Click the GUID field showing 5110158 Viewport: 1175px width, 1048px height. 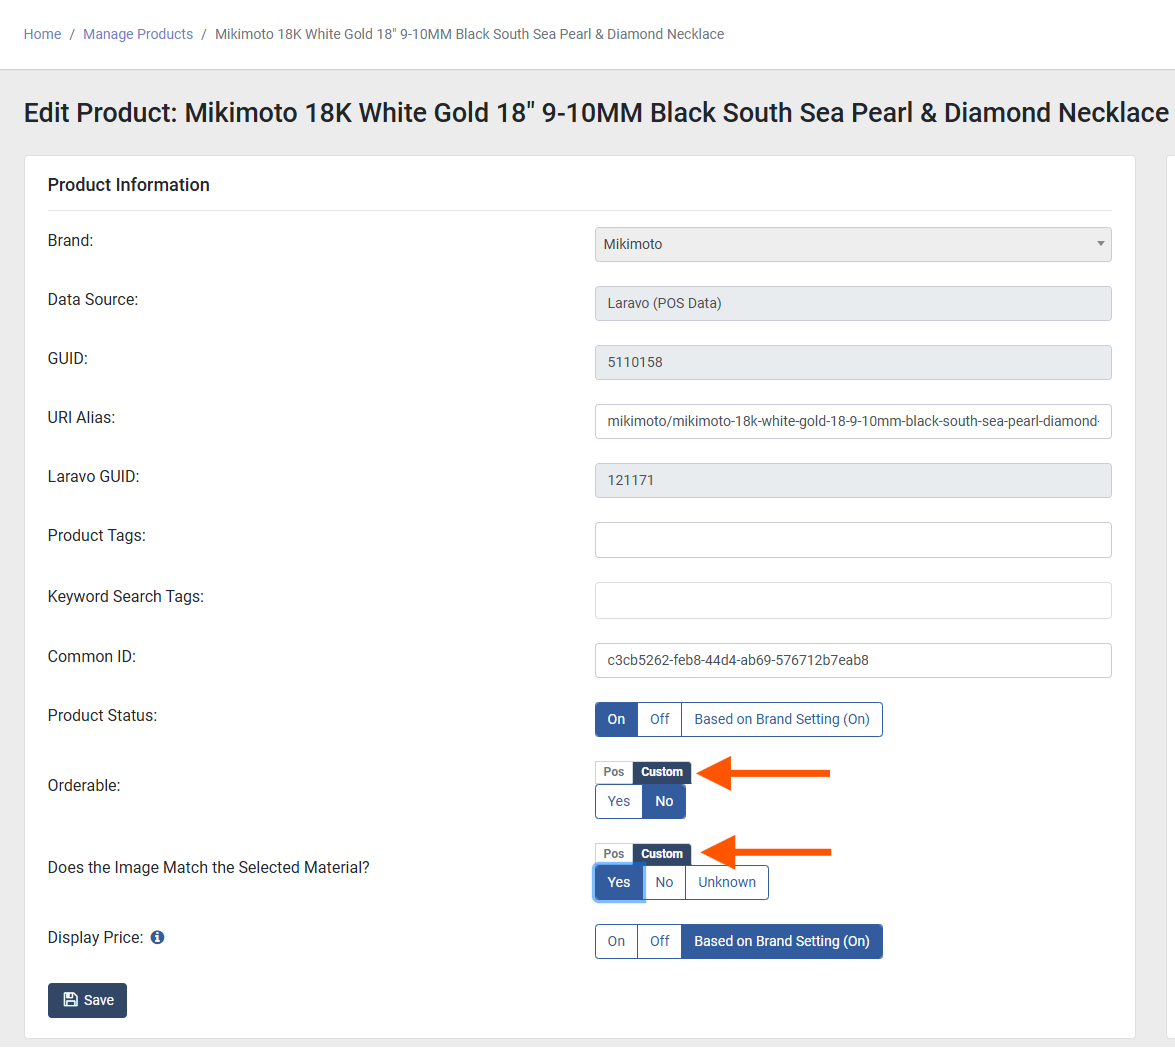tap(853, 362)
